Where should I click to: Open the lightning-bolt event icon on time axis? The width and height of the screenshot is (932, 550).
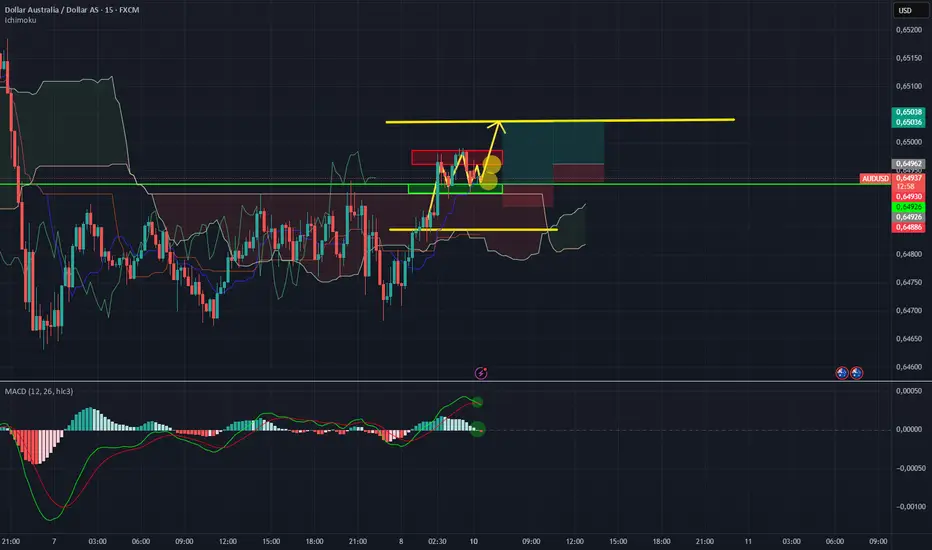coord(481,373)
